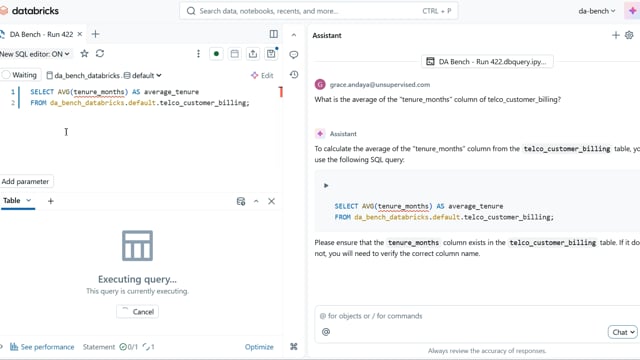Click the share icon
Image resolution: width=640 pixels, height=360 pixels.
253,54
